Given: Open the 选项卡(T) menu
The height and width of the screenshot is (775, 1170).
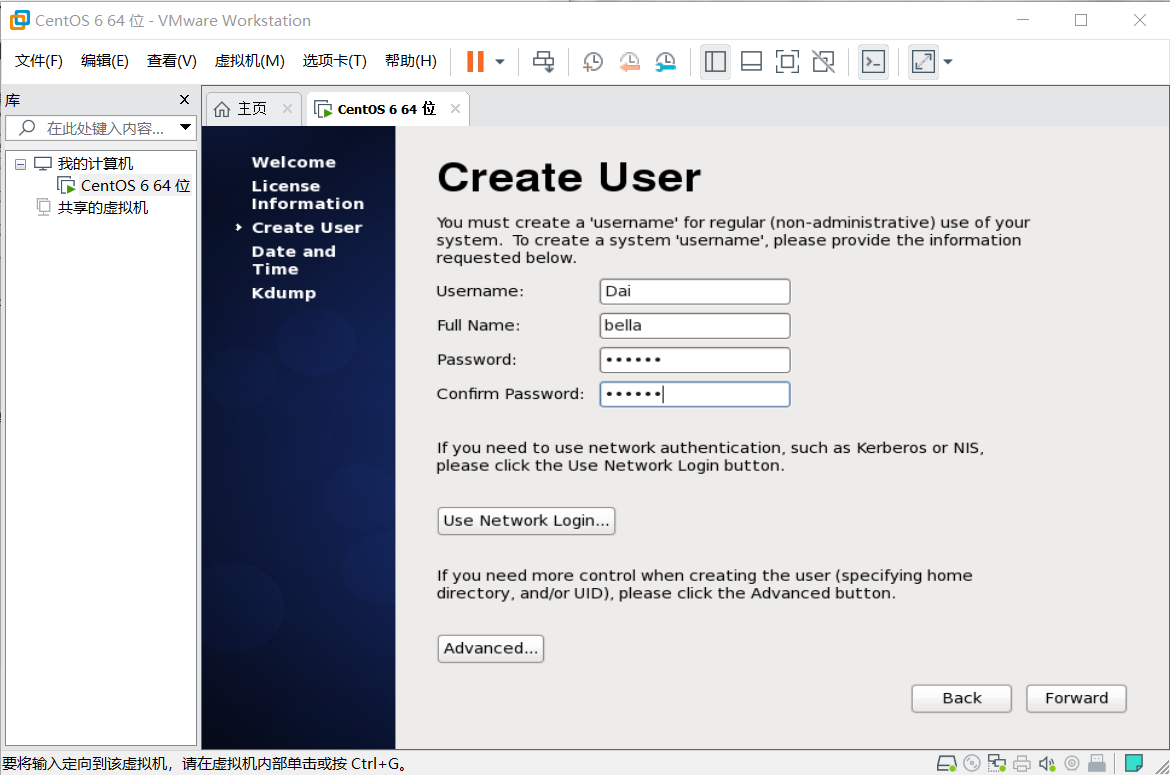Looking at the screenshot, I should (334, 61).
